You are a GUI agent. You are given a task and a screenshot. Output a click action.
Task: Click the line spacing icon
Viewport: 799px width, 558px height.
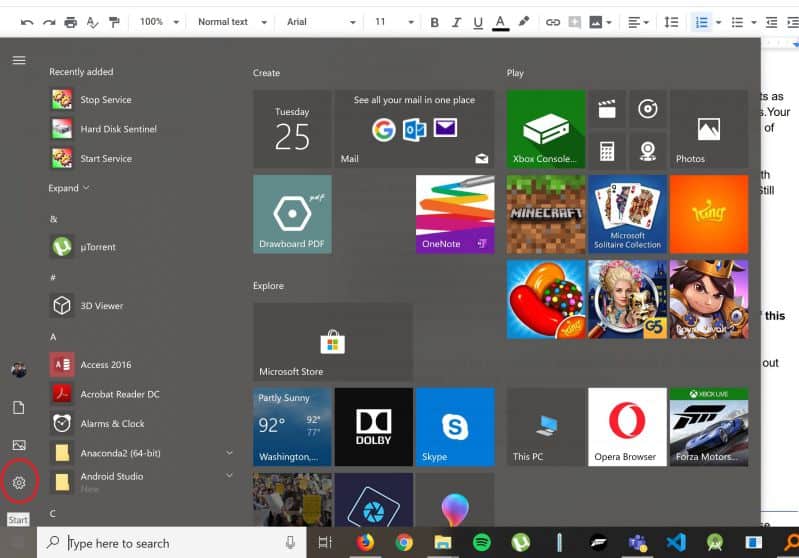(671, 22)
